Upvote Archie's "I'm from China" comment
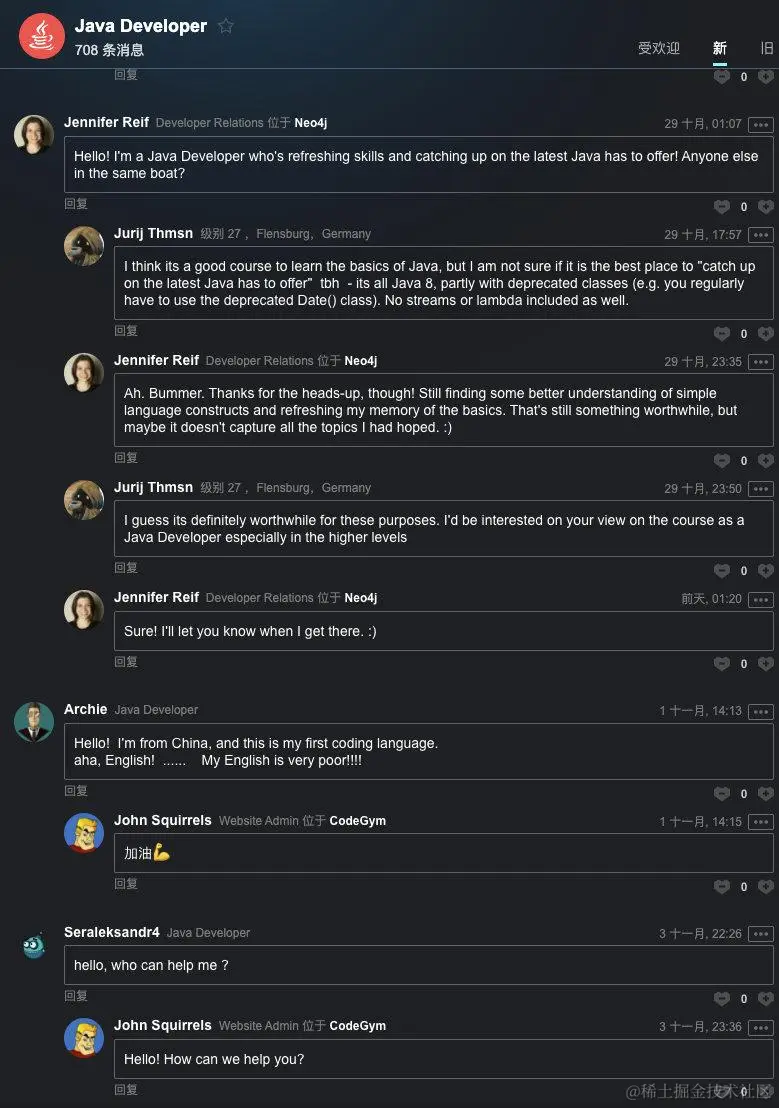 click(x=722, y=794)
